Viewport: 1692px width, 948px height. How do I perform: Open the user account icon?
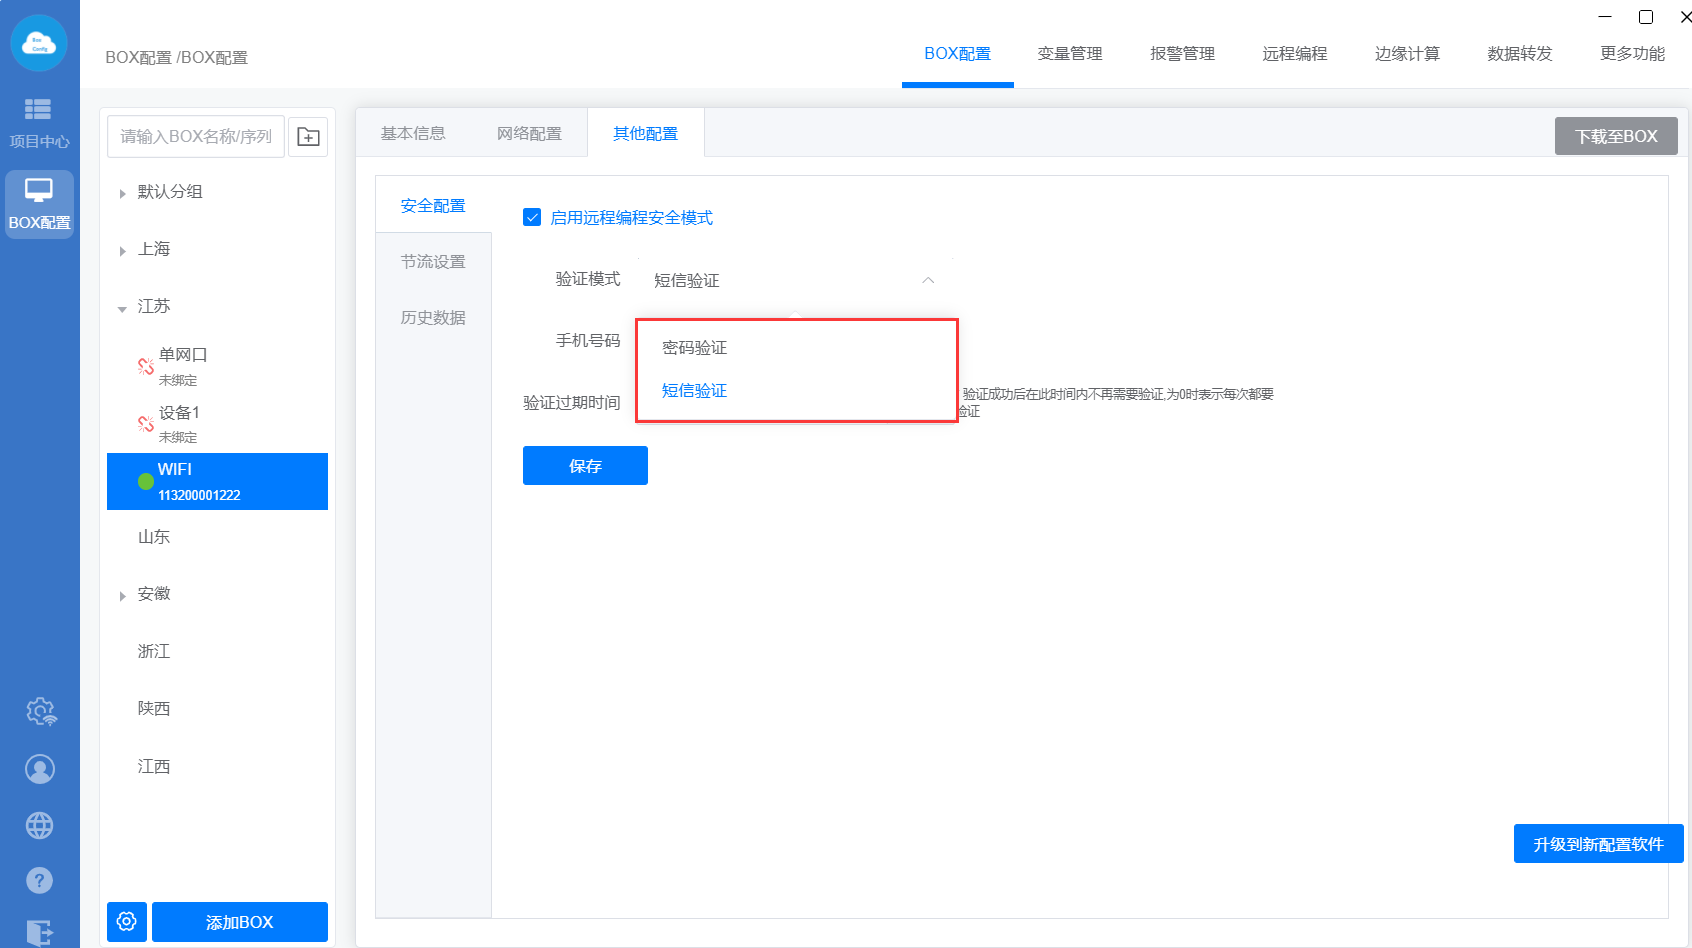(40, 769)
